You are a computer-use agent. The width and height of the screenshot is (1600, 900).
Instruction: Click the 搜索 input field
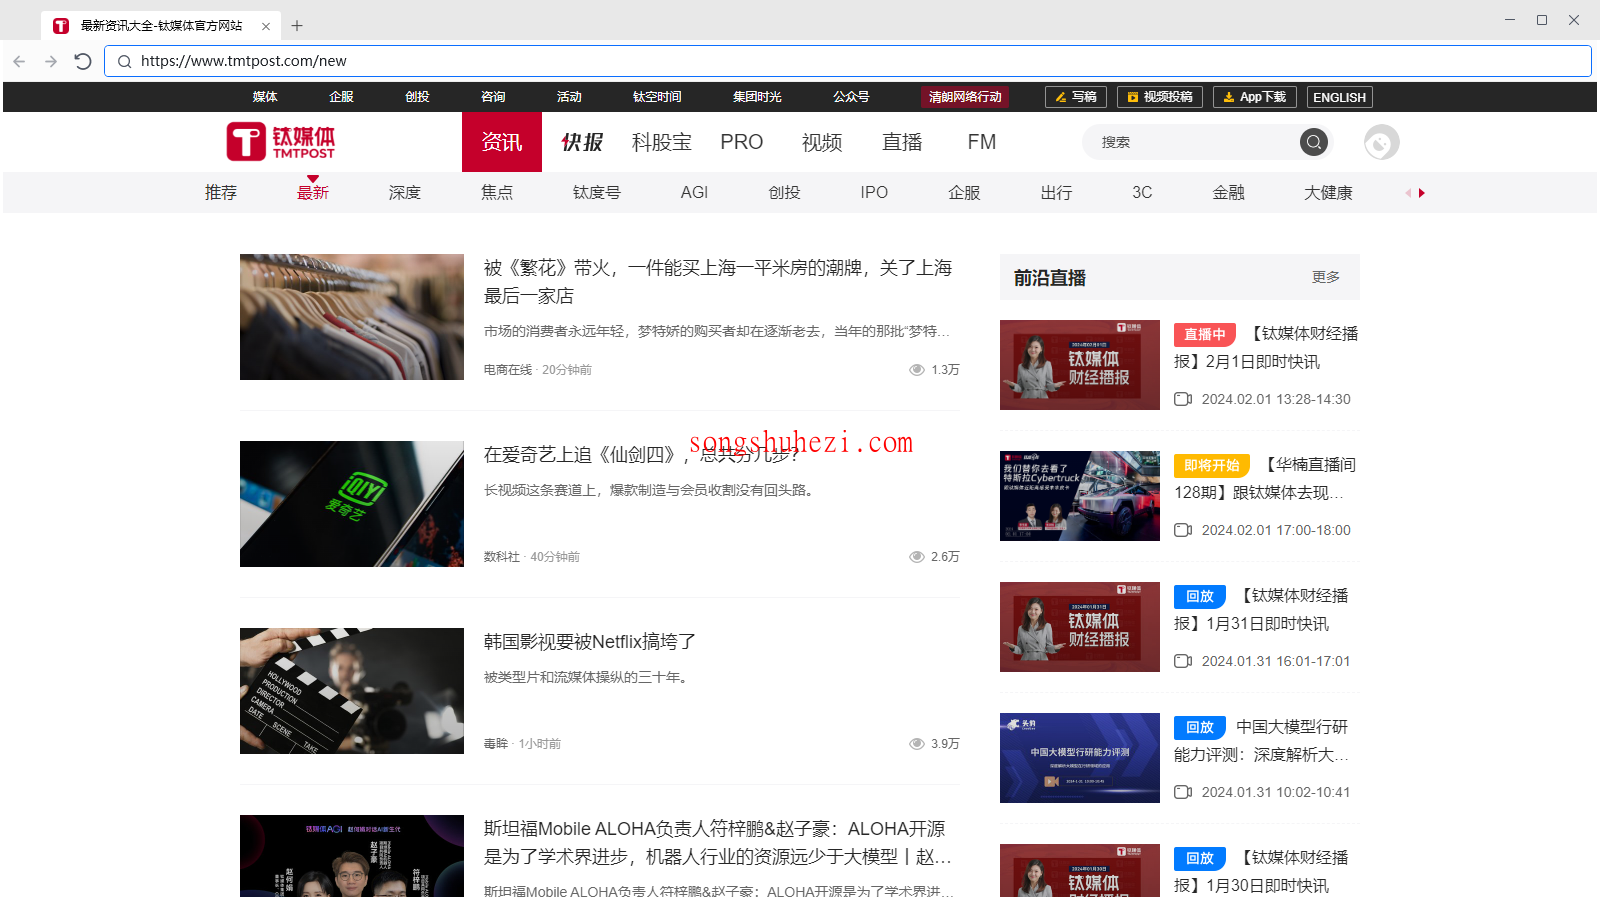coord(1192,142)
